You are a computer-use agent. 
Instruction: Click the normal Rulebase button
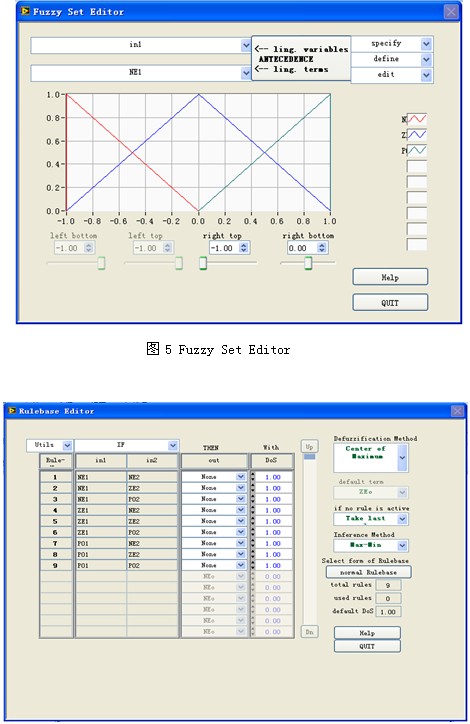[x=368, y=572]
